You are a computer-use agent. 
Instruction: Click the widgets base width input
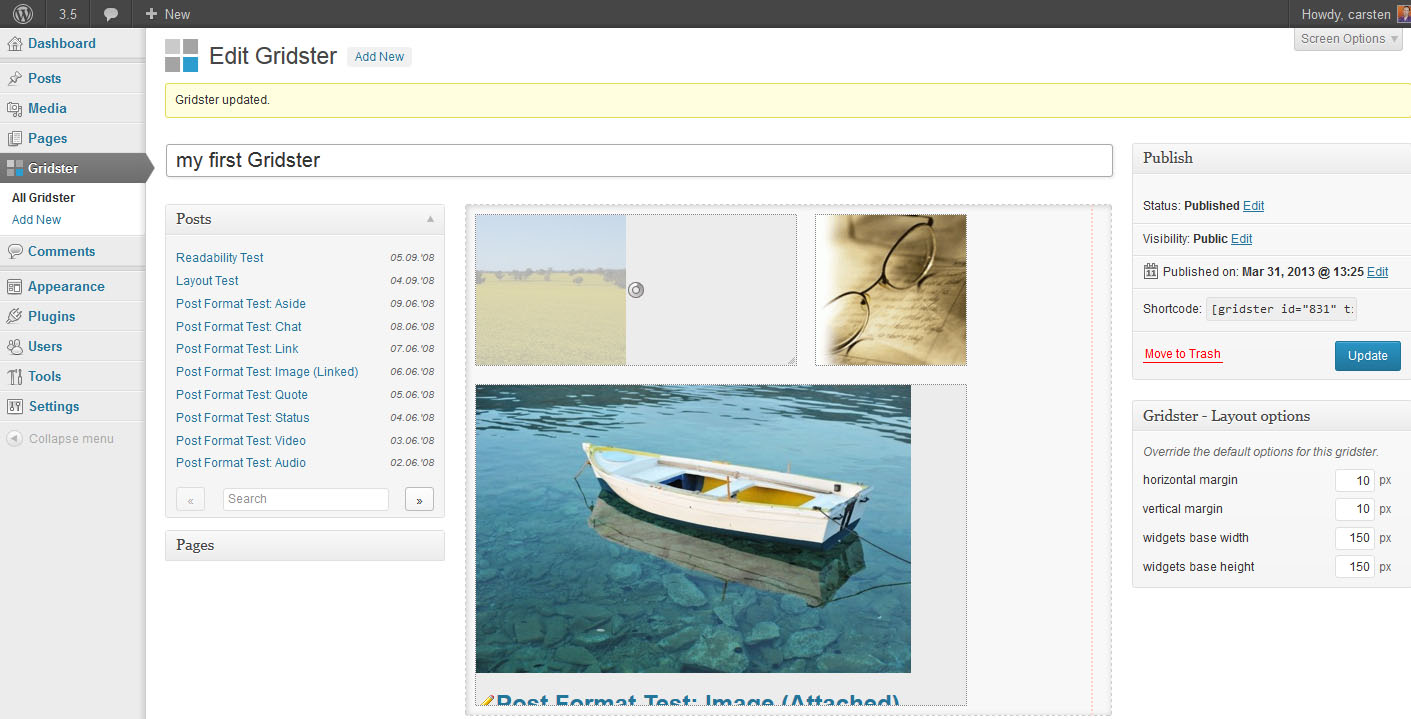(x=1355, y=539)
